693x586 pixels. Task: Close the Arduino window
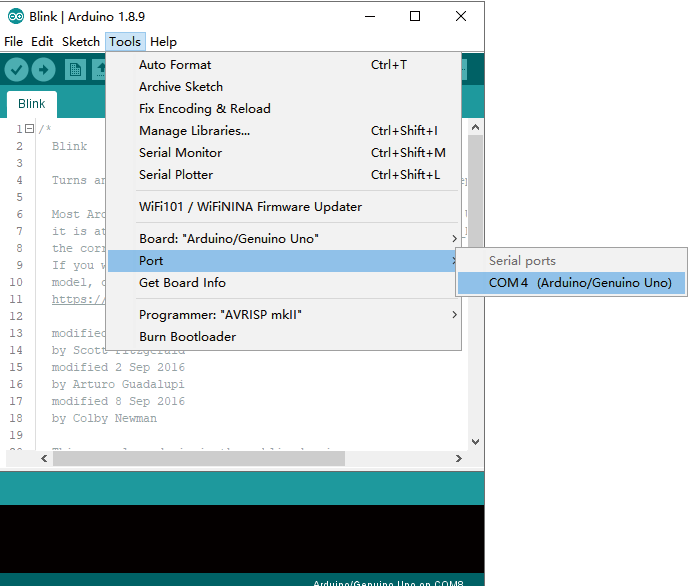(x=461, y=17)
